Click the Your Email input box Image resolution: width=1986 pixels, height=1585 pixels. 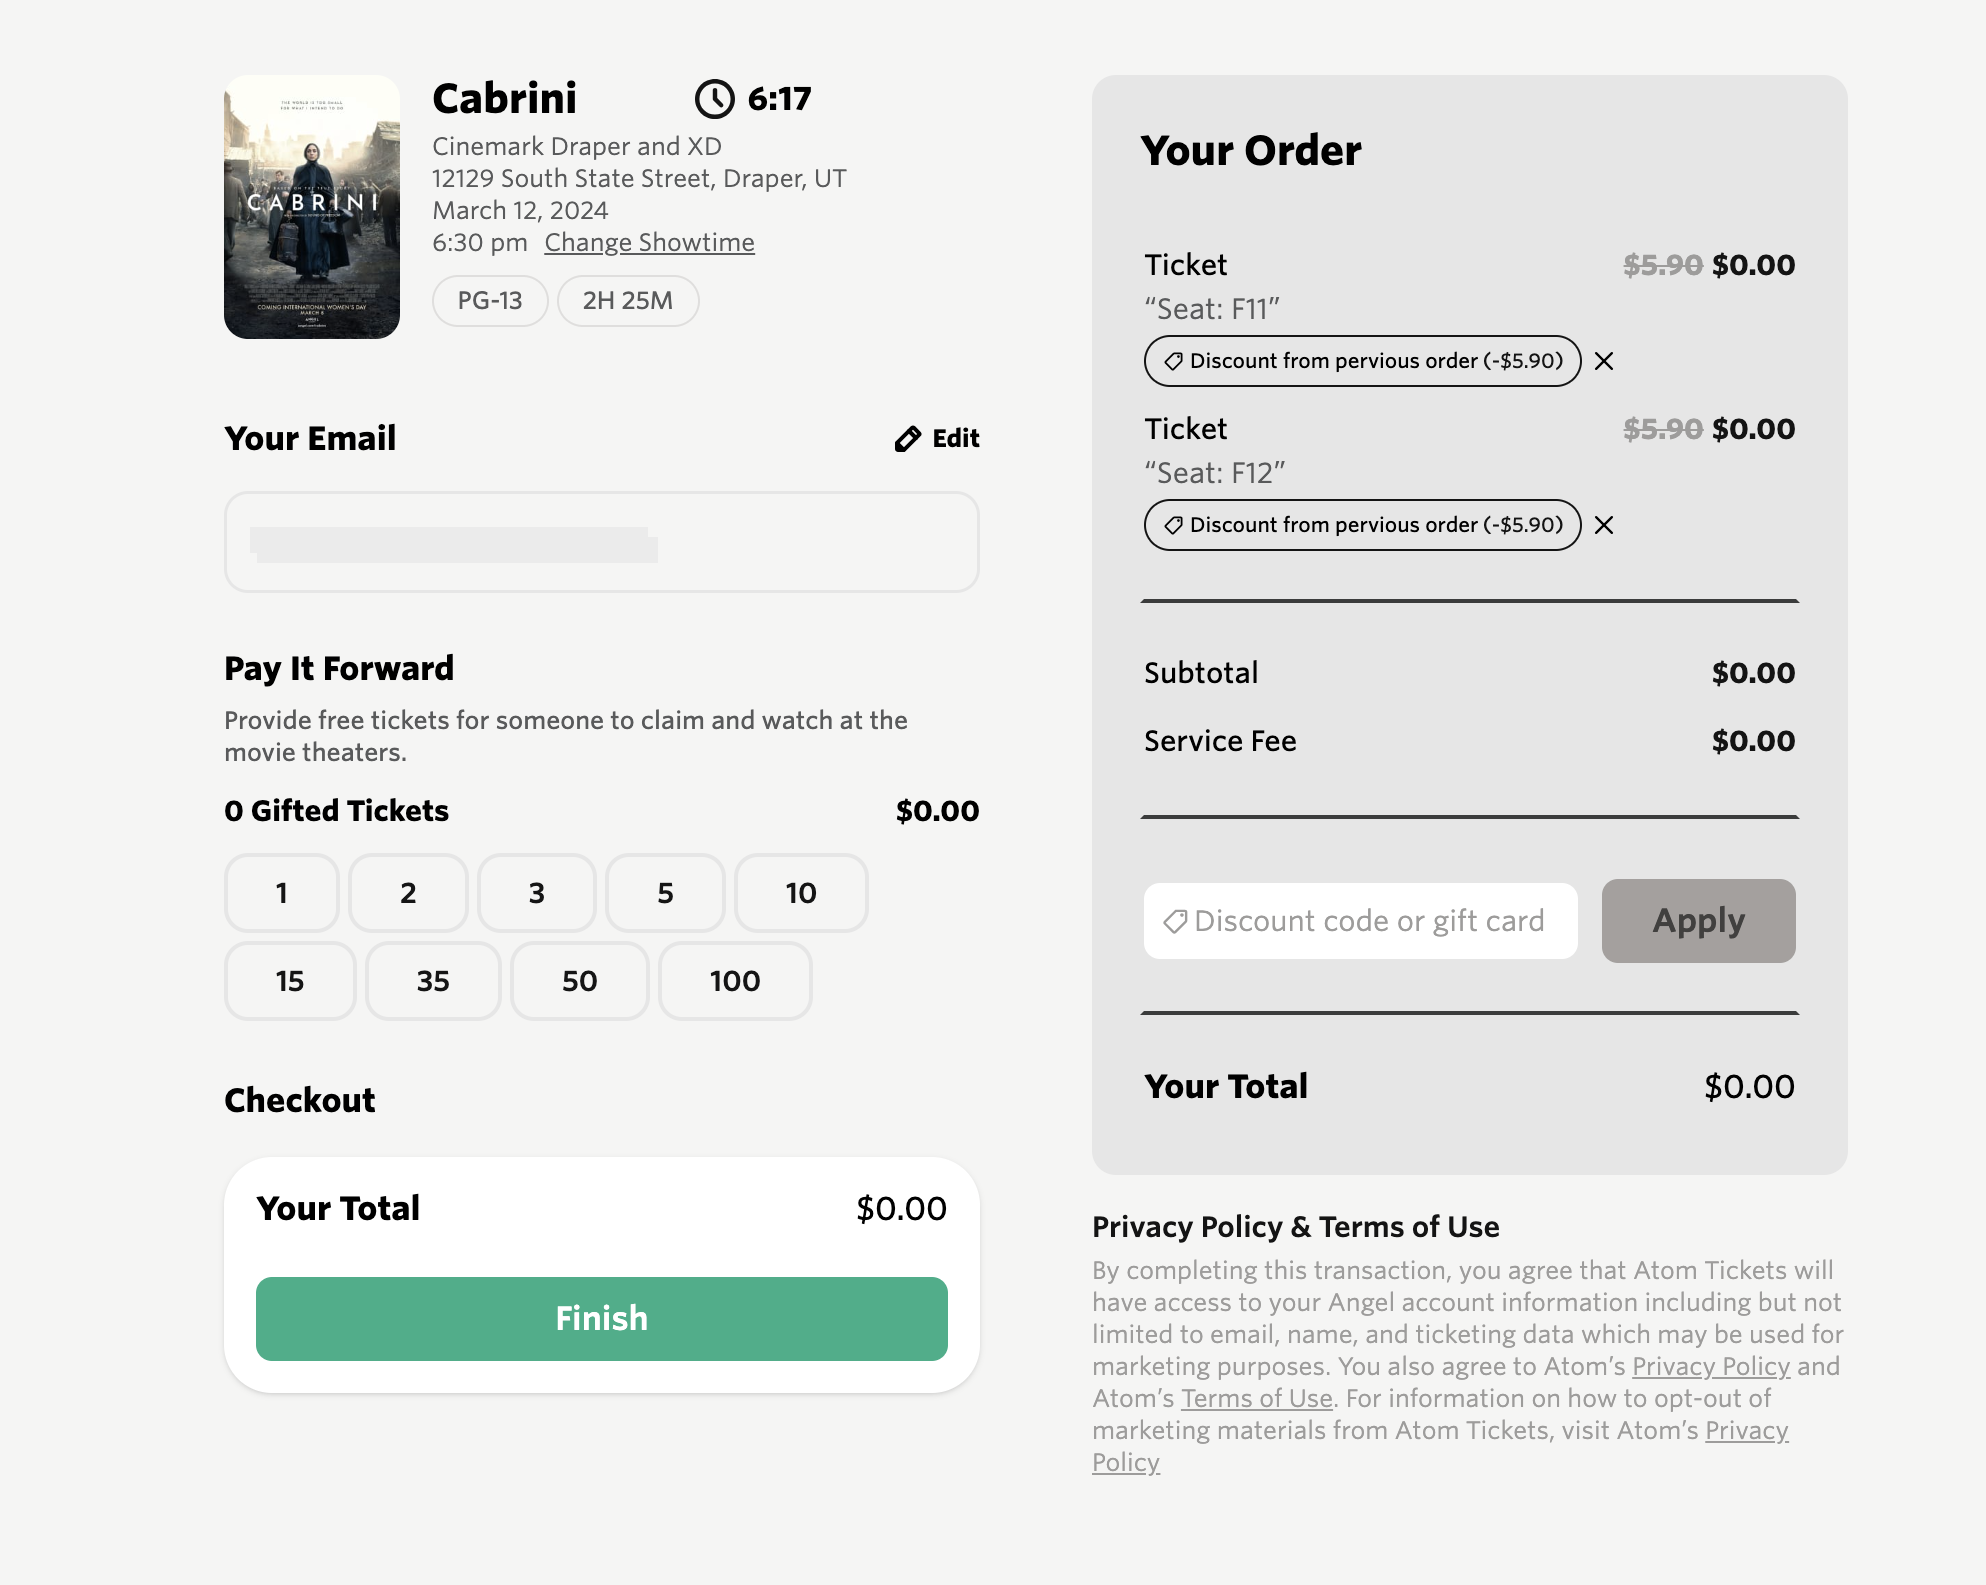coord(601,542)
